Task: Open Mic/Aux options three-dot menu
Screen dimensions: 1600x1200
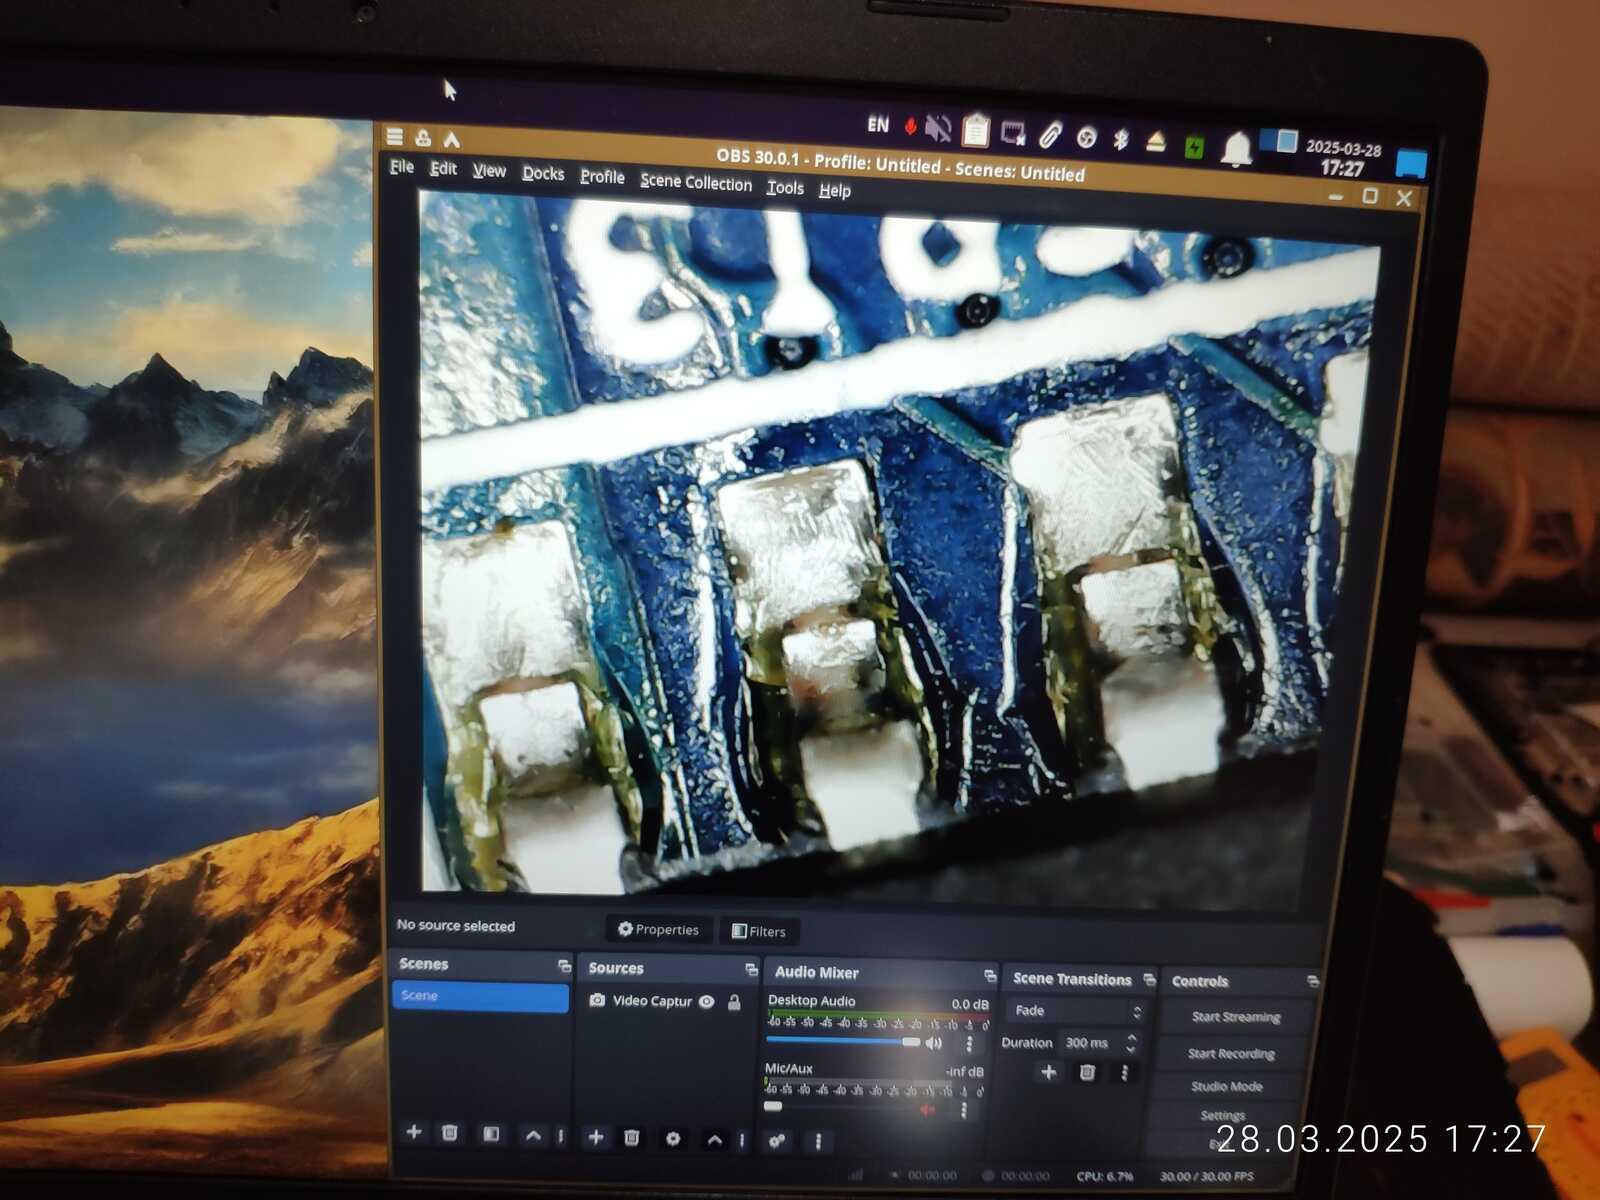Action: 963,1110
